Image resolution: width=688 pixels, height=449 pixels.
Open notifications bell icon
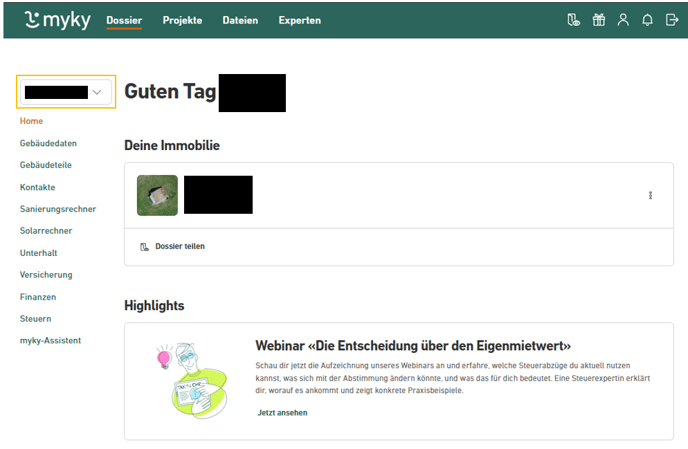[647, 20]
